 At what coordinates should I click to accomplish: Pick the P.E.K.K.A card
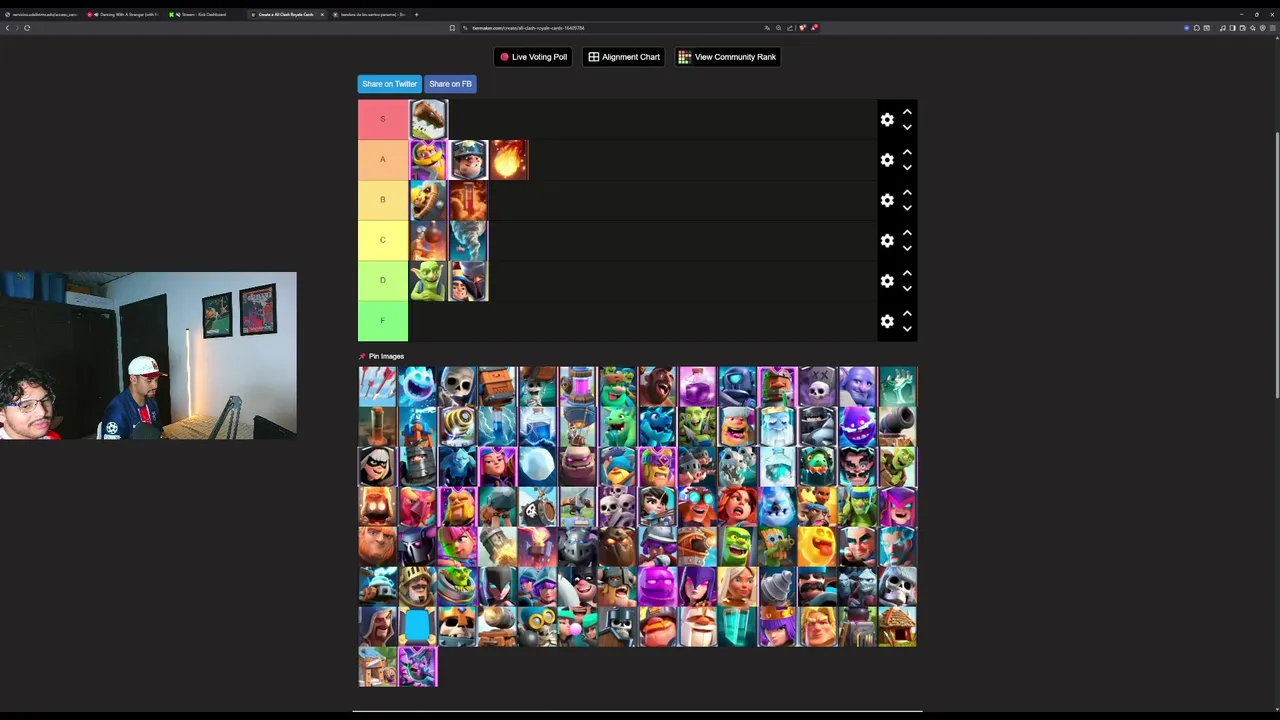click(x=418, y=546)
